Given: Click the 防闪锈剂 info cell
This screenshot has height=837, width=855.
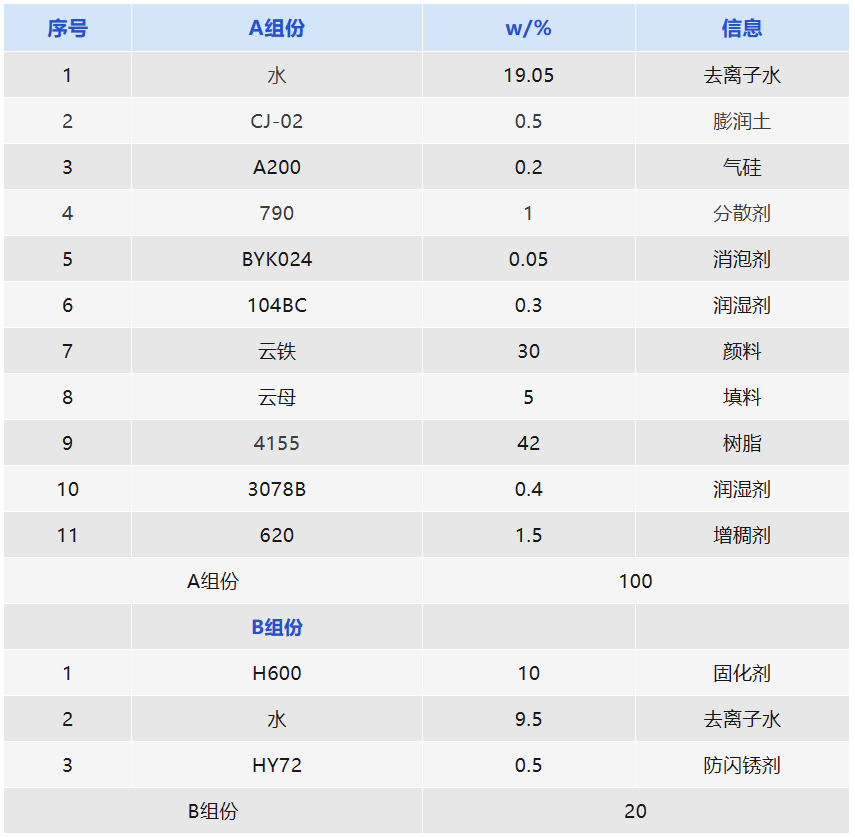Looking at the screenshot, I should pyautogui.click(x=742, y=766).
